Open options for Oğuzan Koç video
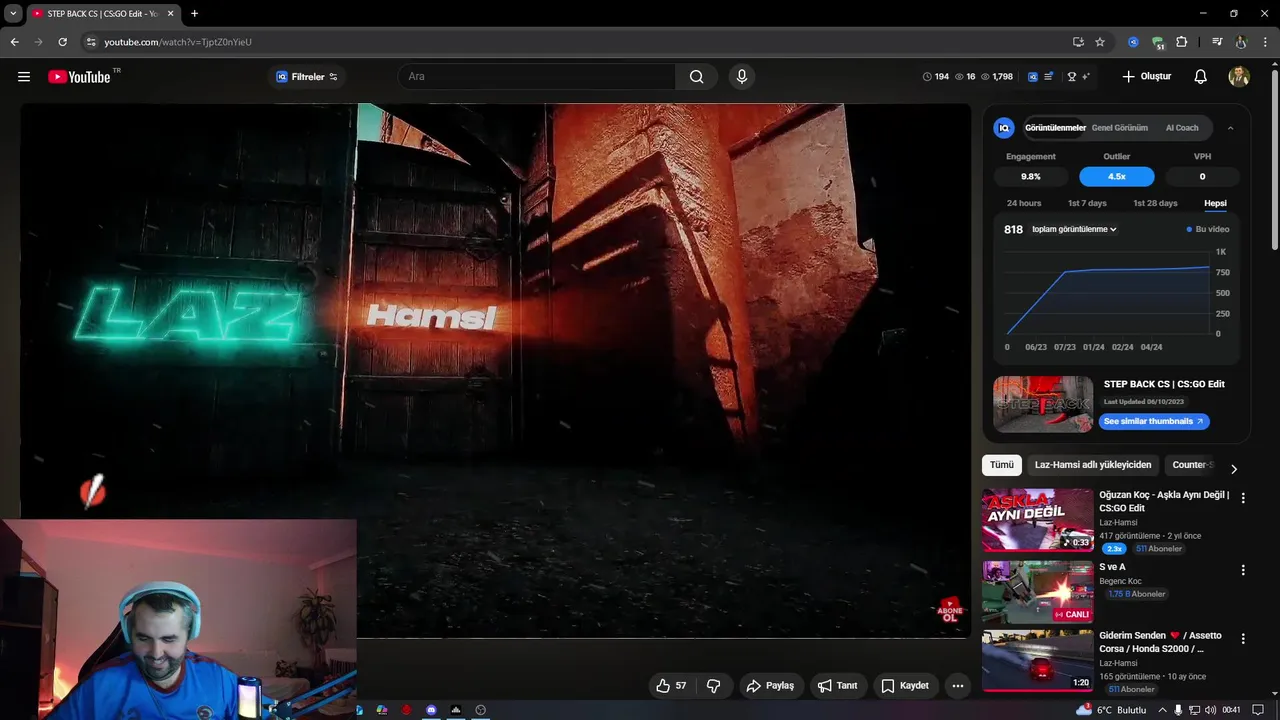1280x720 pixels. [1243, 498]
